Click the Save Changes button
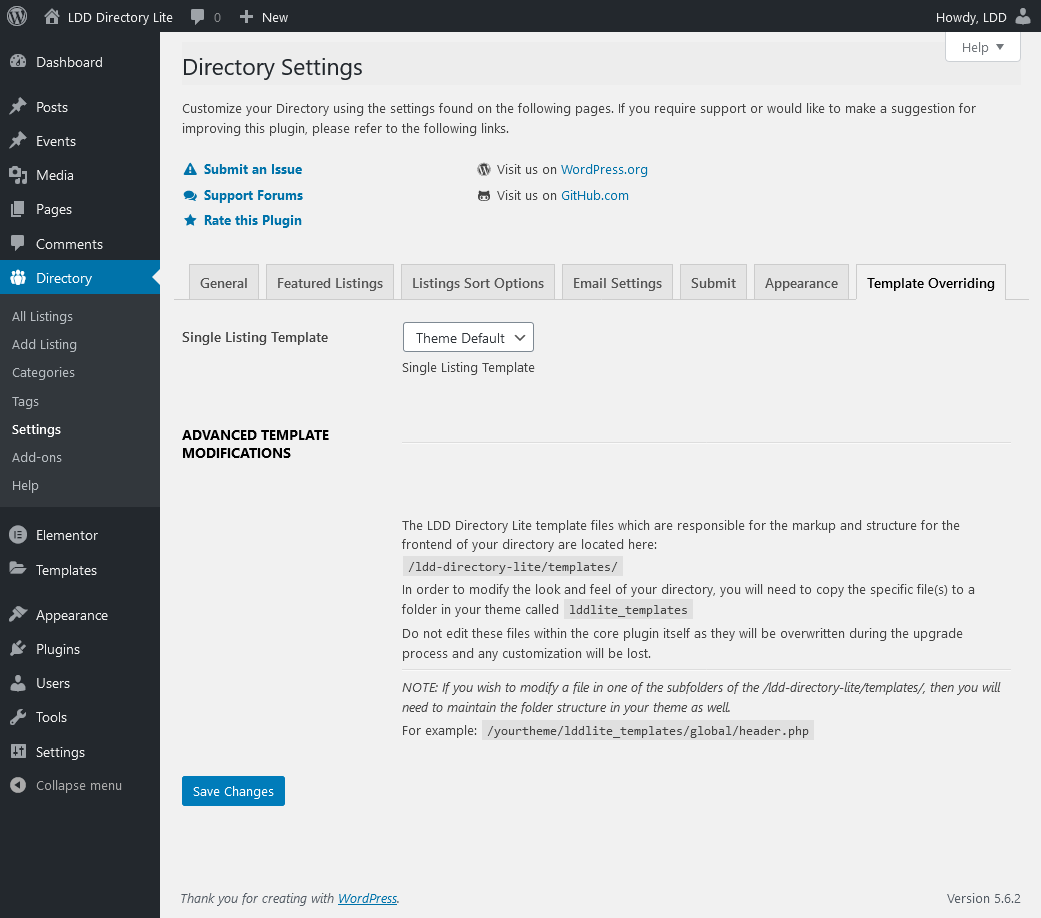Screen dimensions: 1041x918 233,790
